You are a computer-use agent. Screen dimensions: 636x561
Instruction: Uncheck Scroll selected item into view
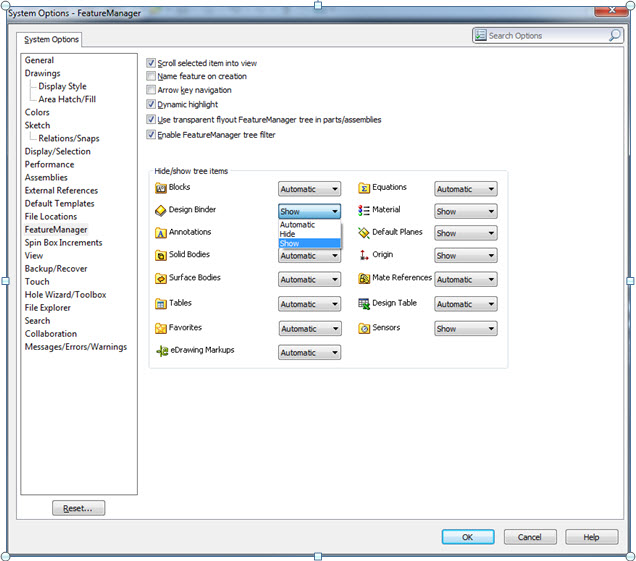[x=151, y=63]
